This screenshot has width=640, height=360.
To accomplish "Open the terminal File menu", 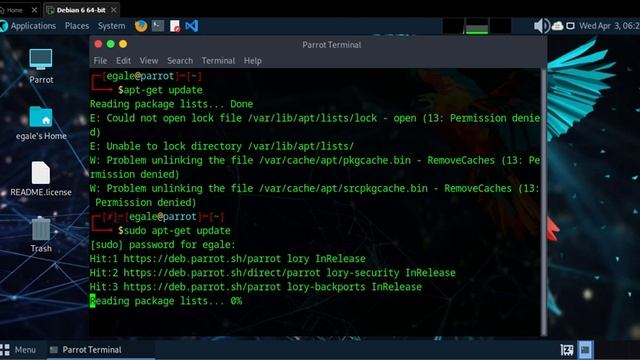I will click(x=100, y=61).
